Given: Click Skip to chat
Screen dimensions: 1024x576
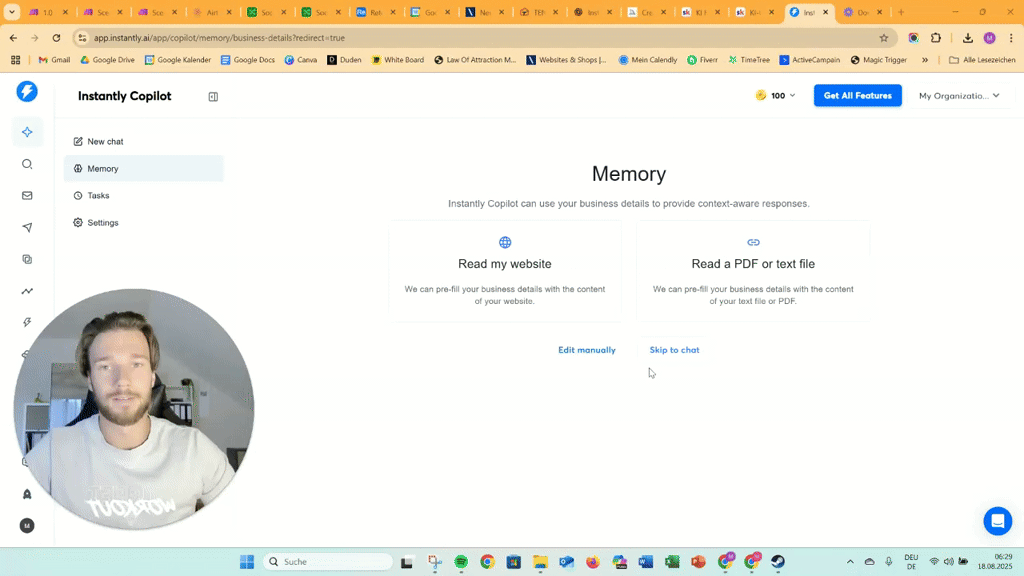Looking at the screenshot, I should click(674, 350).
